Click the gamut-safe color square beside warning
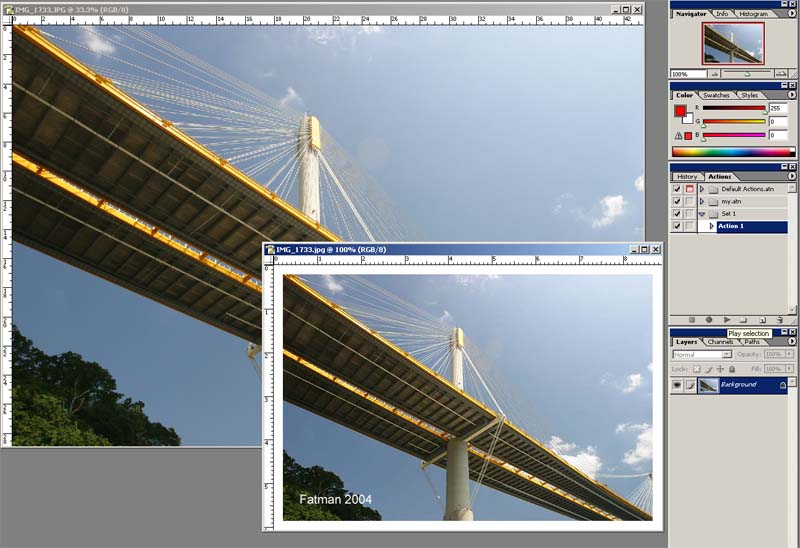This screenshot has height=548, width=800. pyautogui.click(x=688, y=136)
